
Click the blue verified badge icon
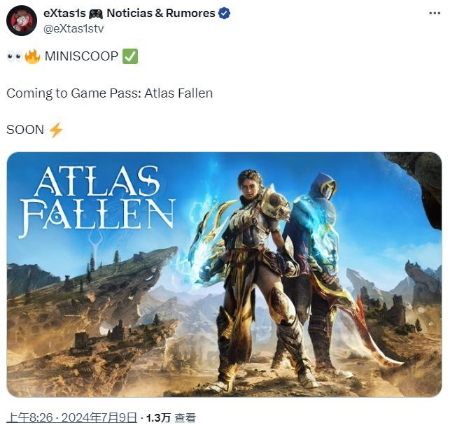tap(224, 13)
